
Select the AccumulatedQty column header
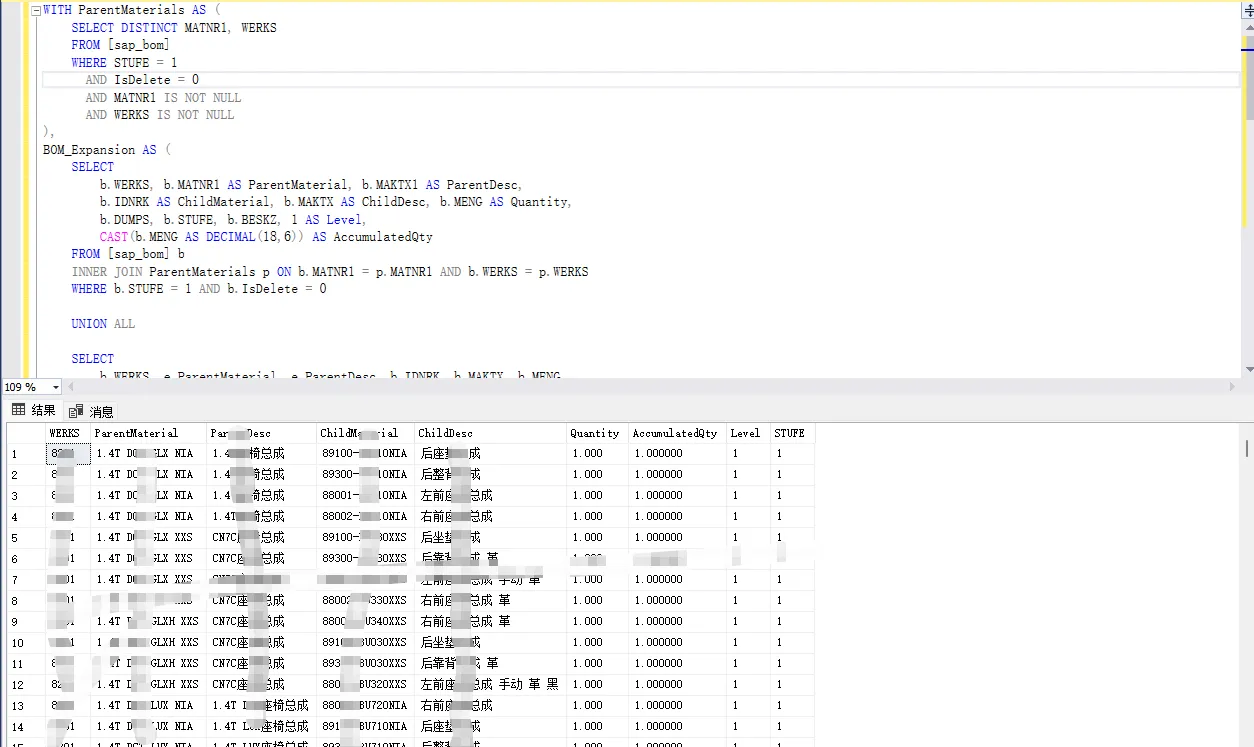click(675, 433)
